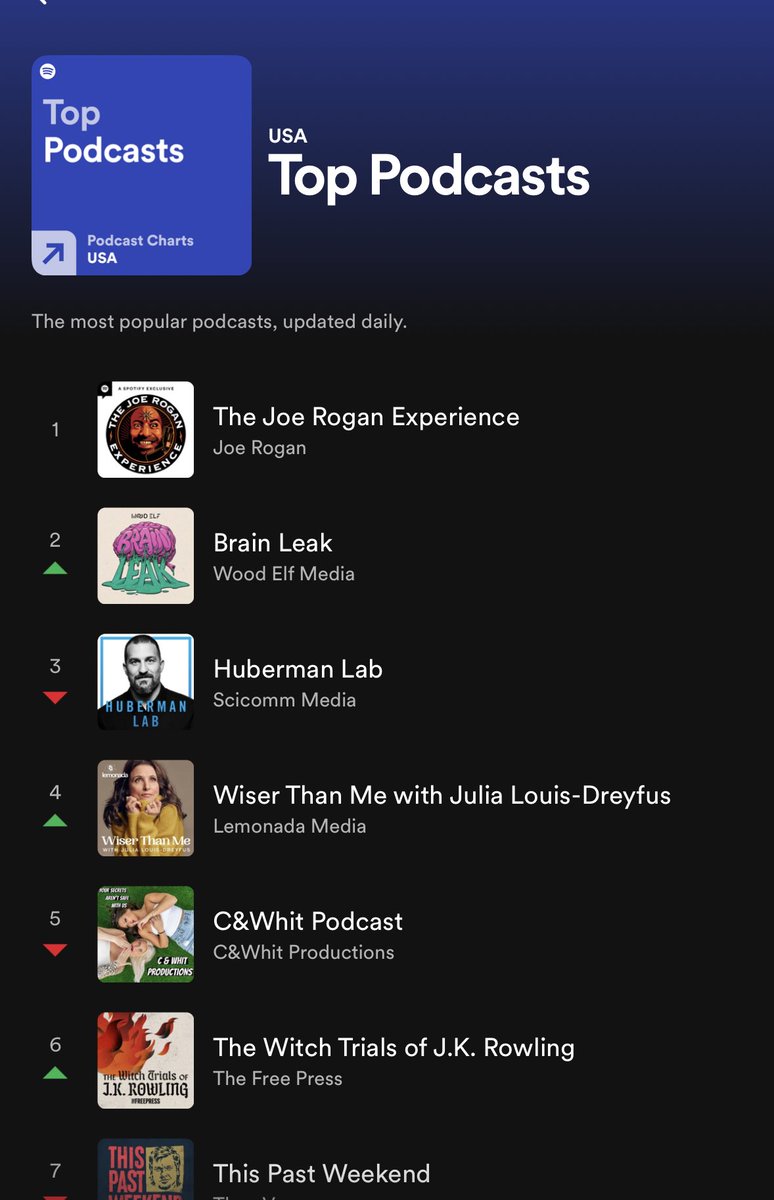The image size is (774, 1200).
Task: Open C&Whit Podcast artwork
Action: click(x=146, y=933)
